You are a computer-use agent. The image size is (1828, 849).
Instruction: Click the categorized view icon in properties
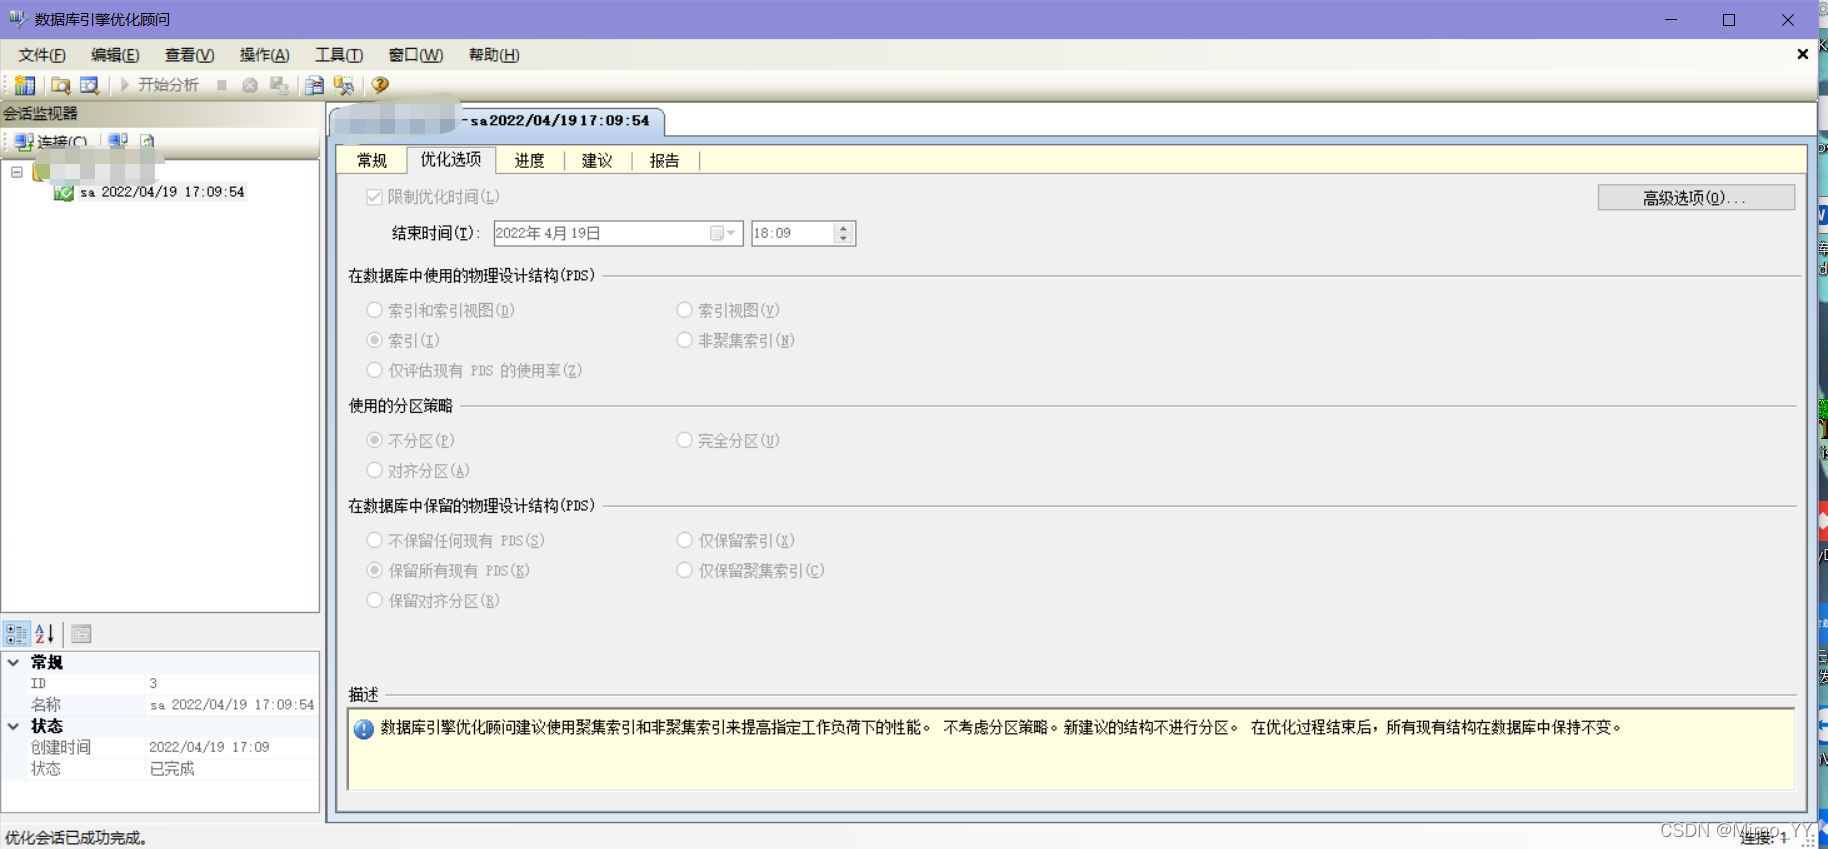click(17, 634)
